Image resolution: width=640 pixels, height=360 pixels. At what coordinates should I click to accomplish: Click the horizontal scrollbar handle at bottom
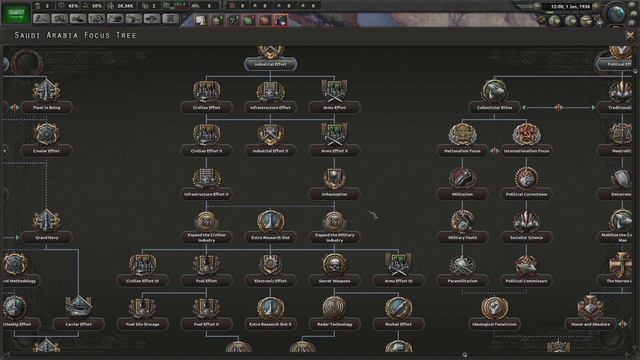coord(464,355)
